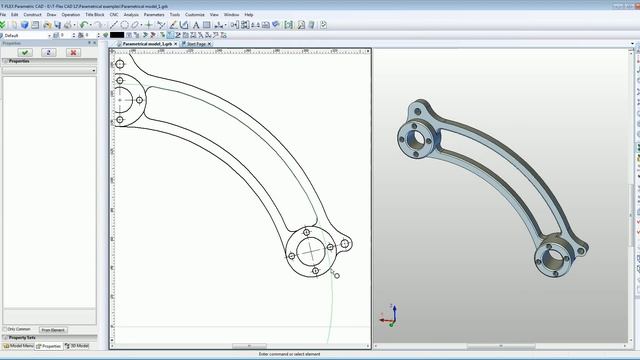Screen dimensions: 640x360
Task: Click the red X cancel button in Properties
Action: (73, 52)
